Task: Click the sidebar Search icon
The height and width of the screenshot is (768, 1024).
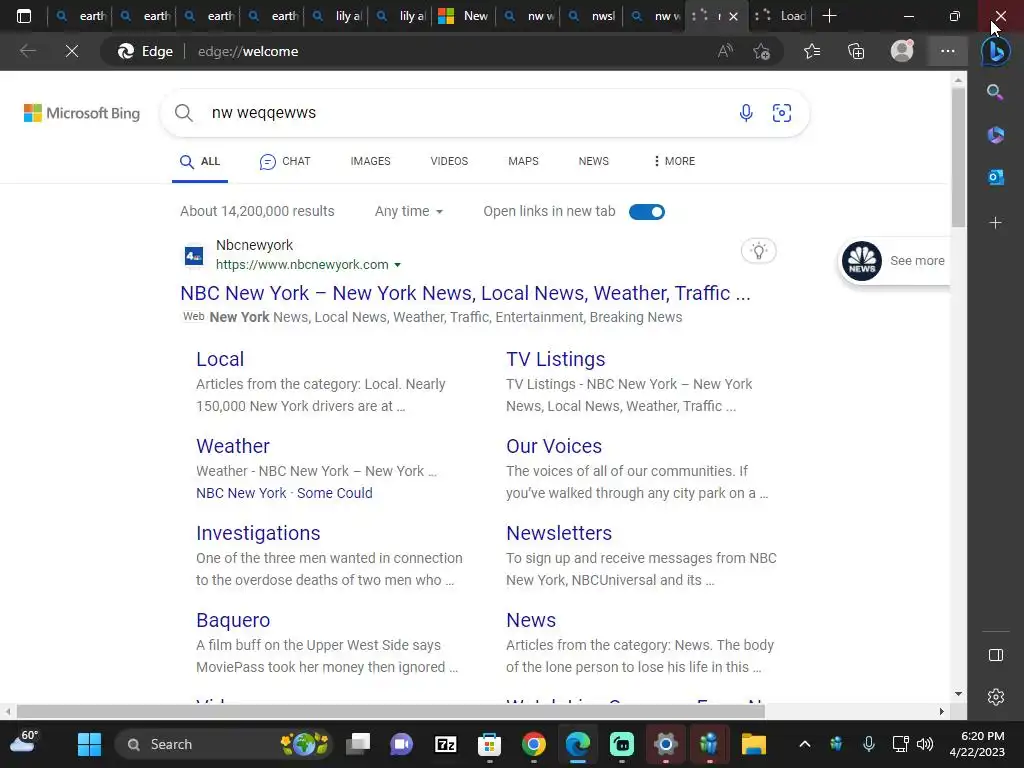Action: tap(995, 92)
